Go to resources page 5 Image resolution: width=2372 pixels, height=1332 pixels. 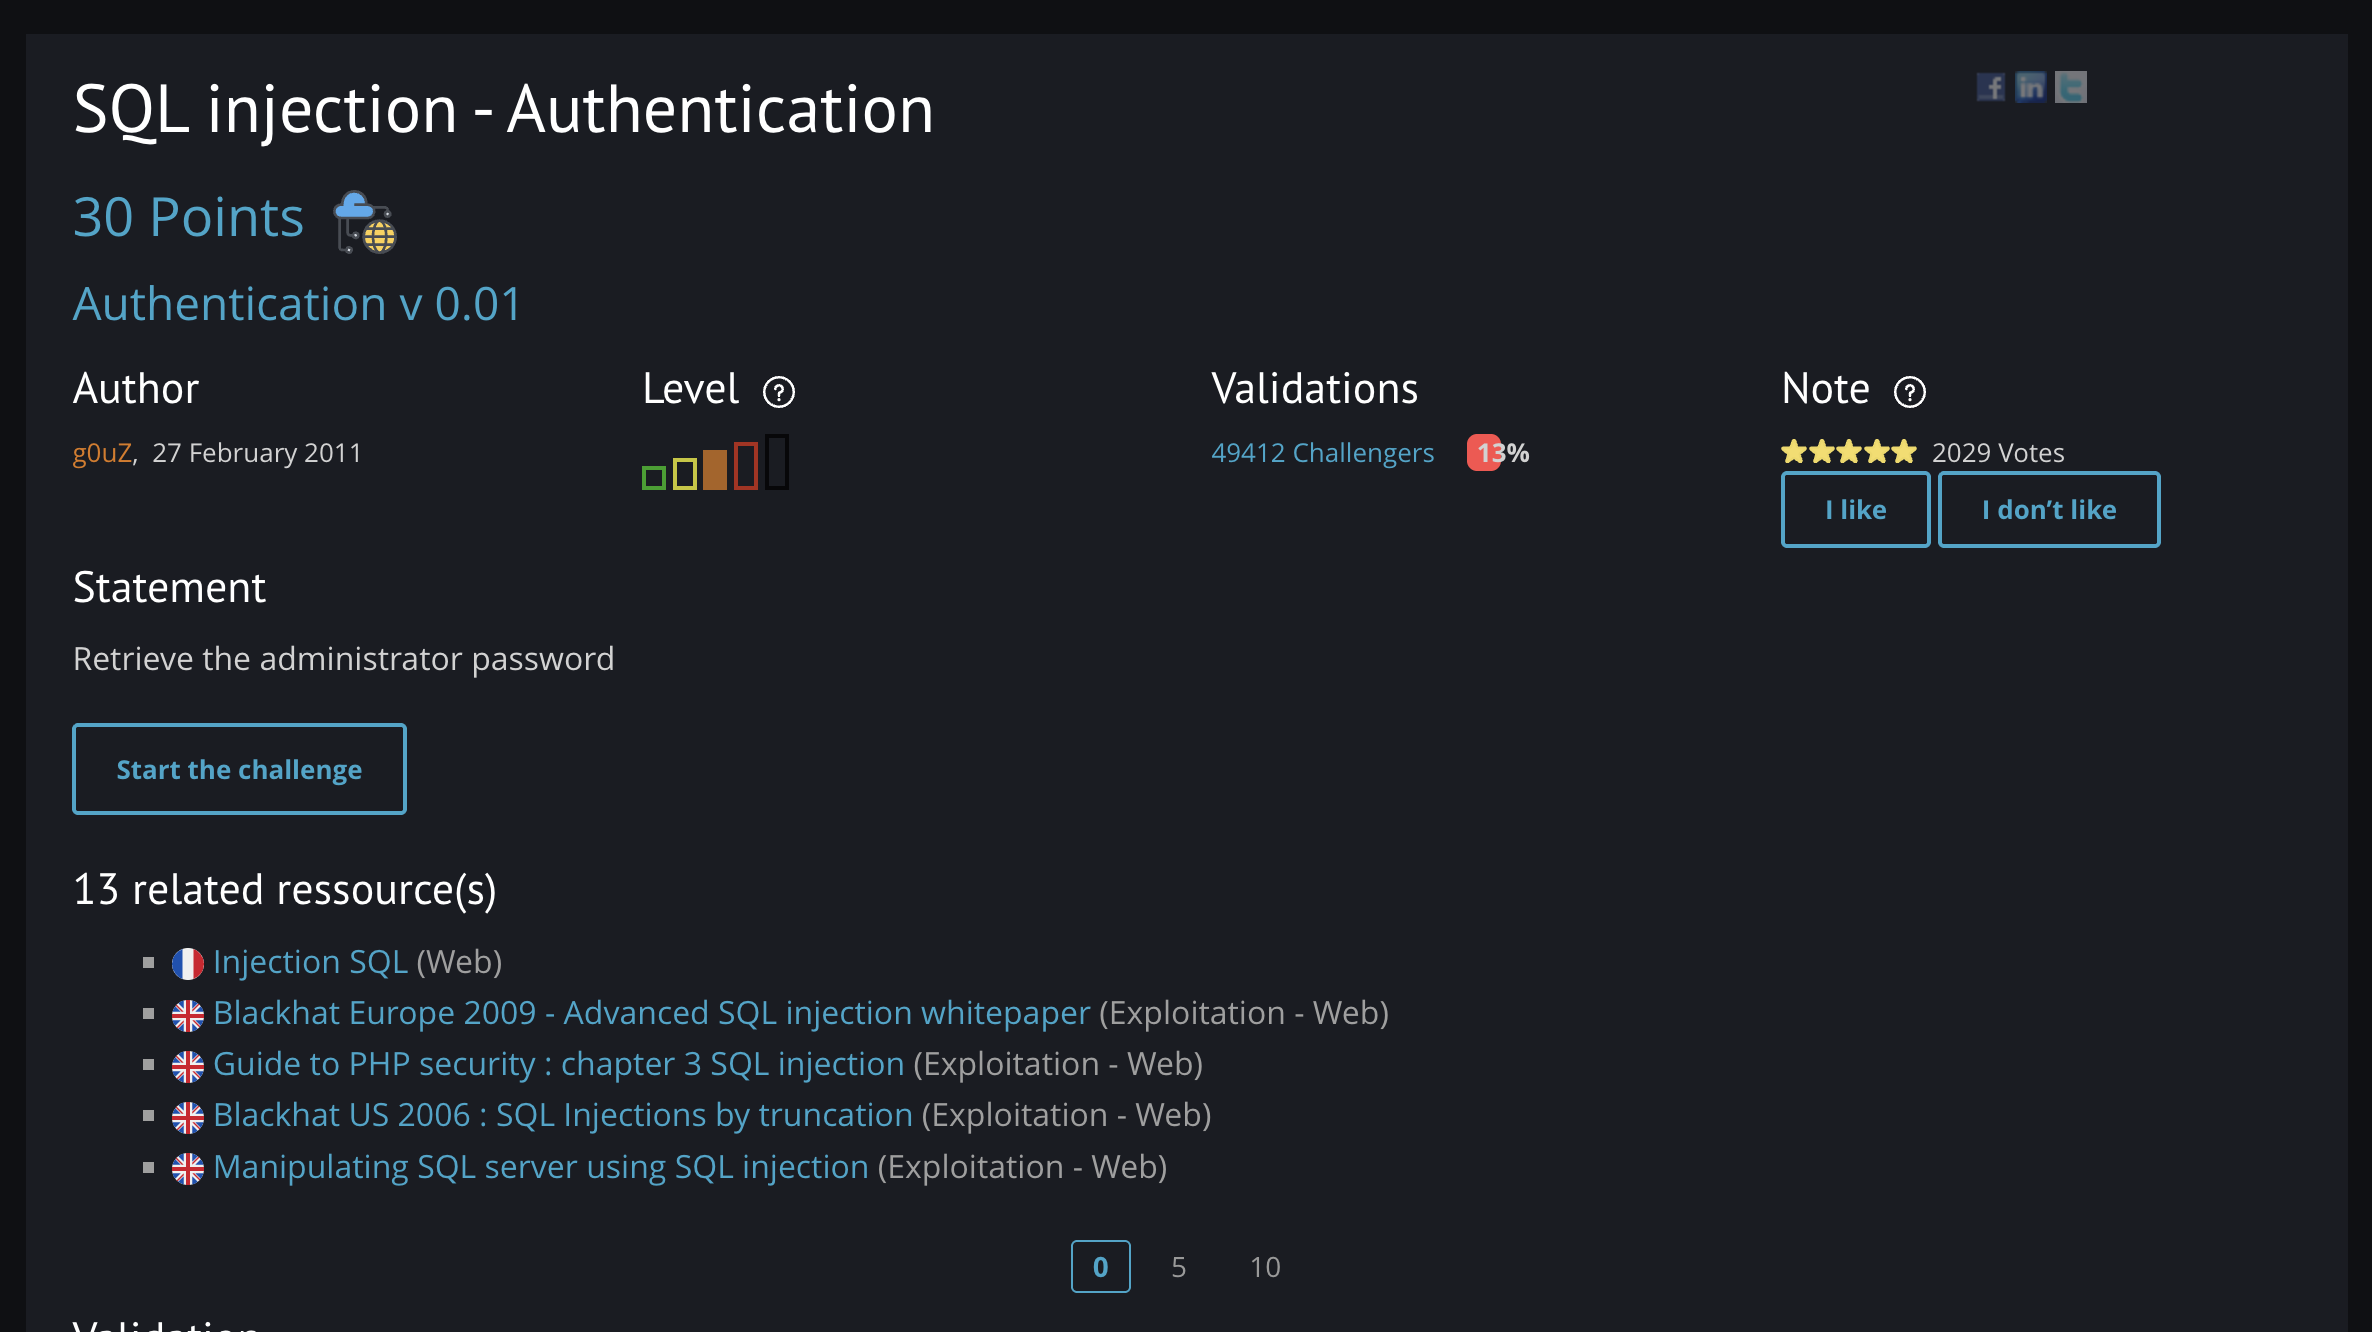click(x=1178, y=1267)
